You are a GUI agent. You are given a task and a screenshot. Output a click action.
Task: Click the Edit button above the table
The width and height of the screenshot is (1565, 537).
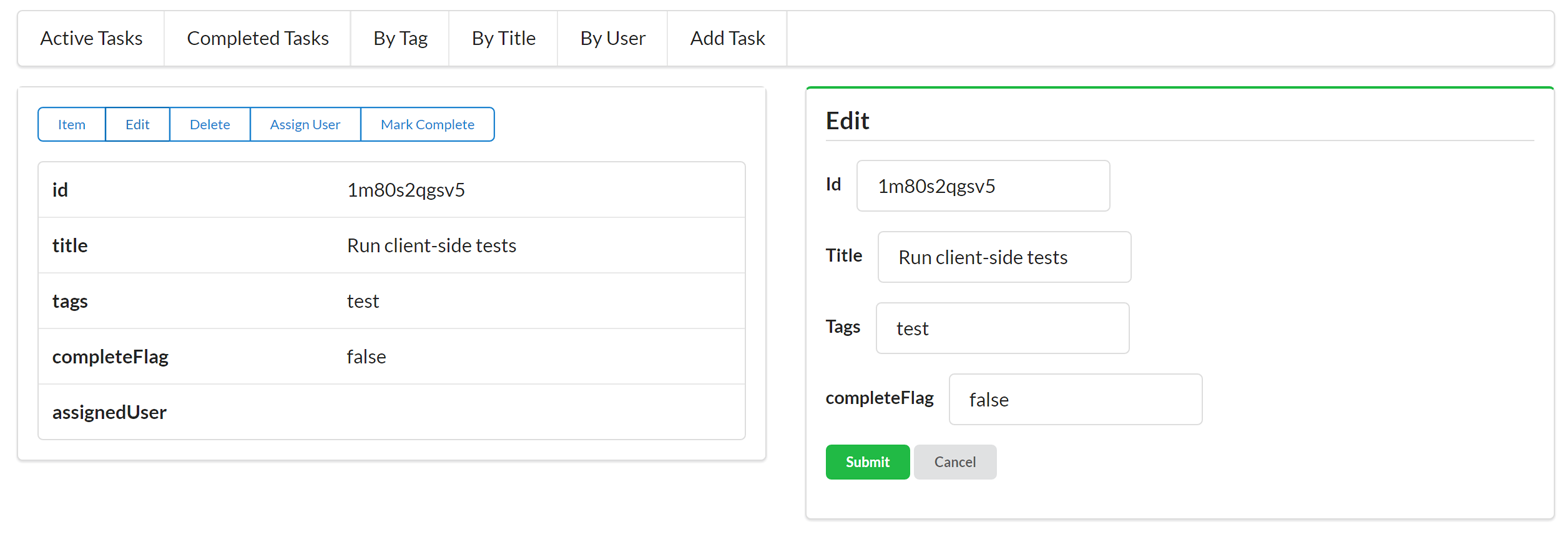coord(137,125)
